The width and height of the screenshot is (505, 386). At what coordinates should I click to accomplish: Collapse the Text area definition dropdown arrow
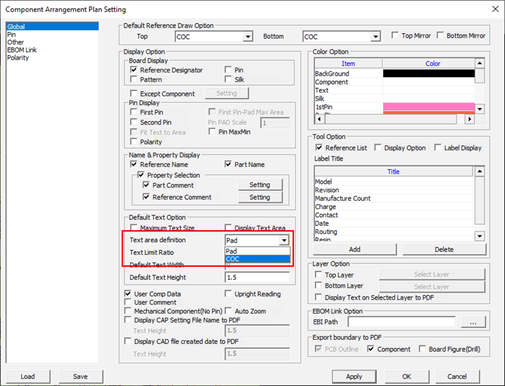pos(284,240)
